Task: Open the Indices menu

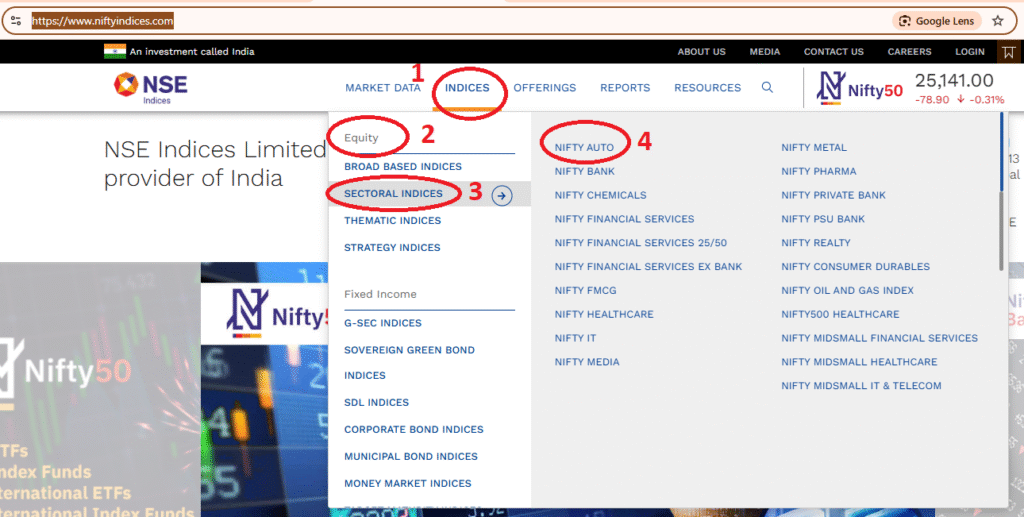Action: click(467, 88)
